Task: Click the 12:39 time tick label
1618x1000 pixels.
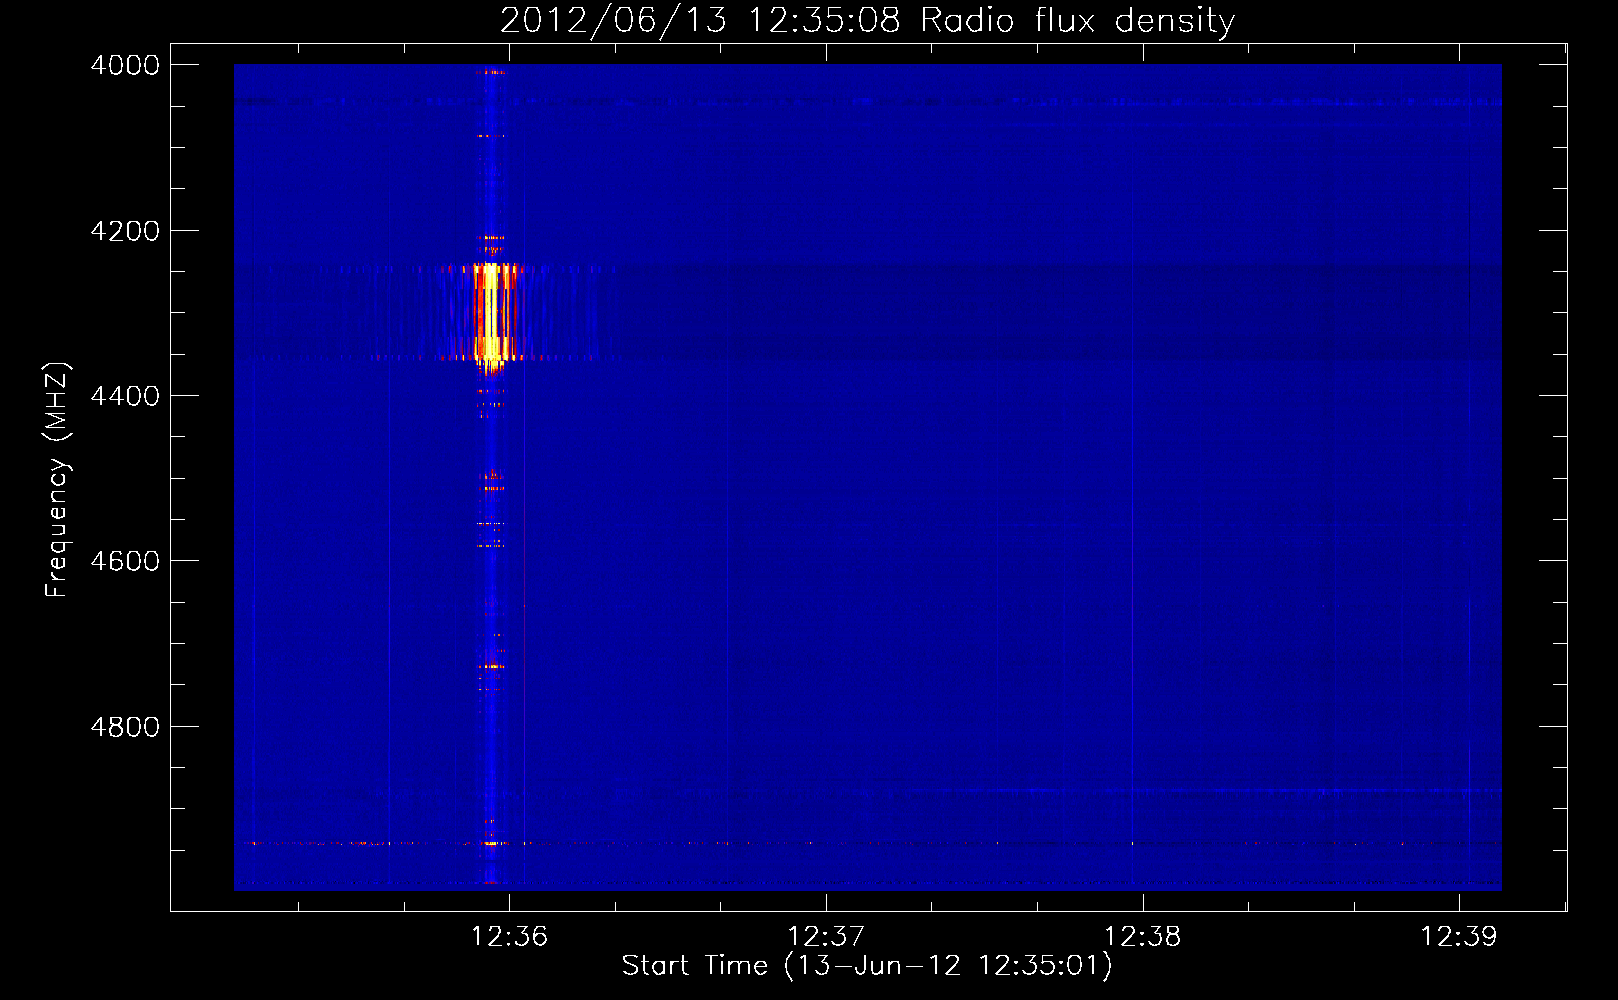Action: pyautogui.click(x=1459, y=936)
